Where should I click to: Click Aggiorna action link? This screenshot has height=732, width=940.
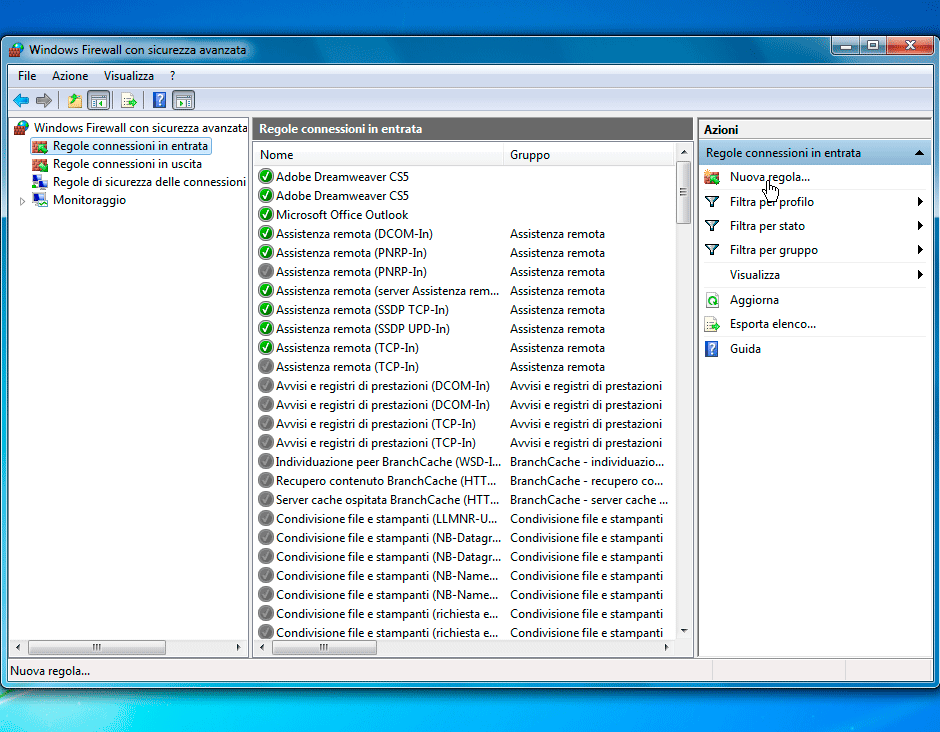point(754,300)
